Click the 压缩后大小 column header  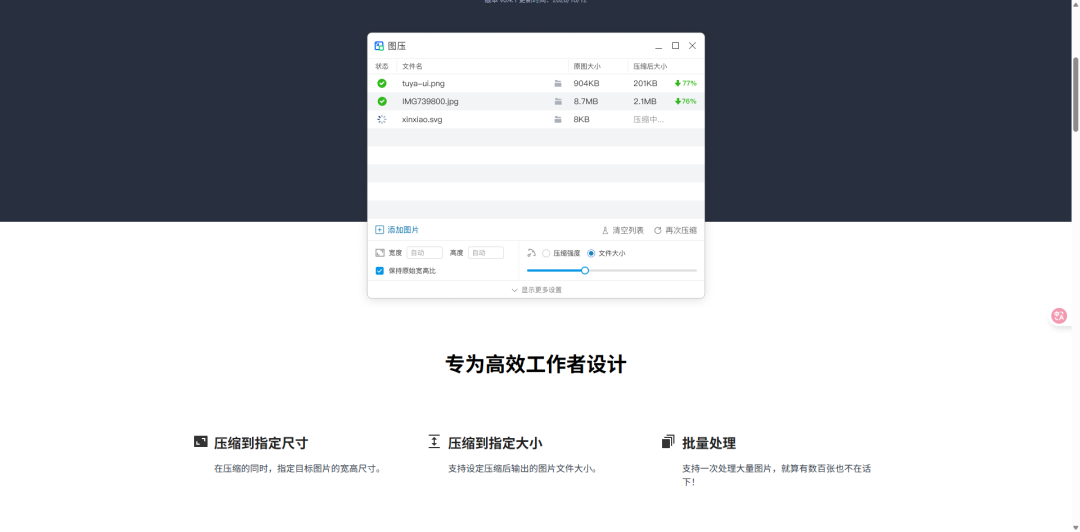(650, 66)
